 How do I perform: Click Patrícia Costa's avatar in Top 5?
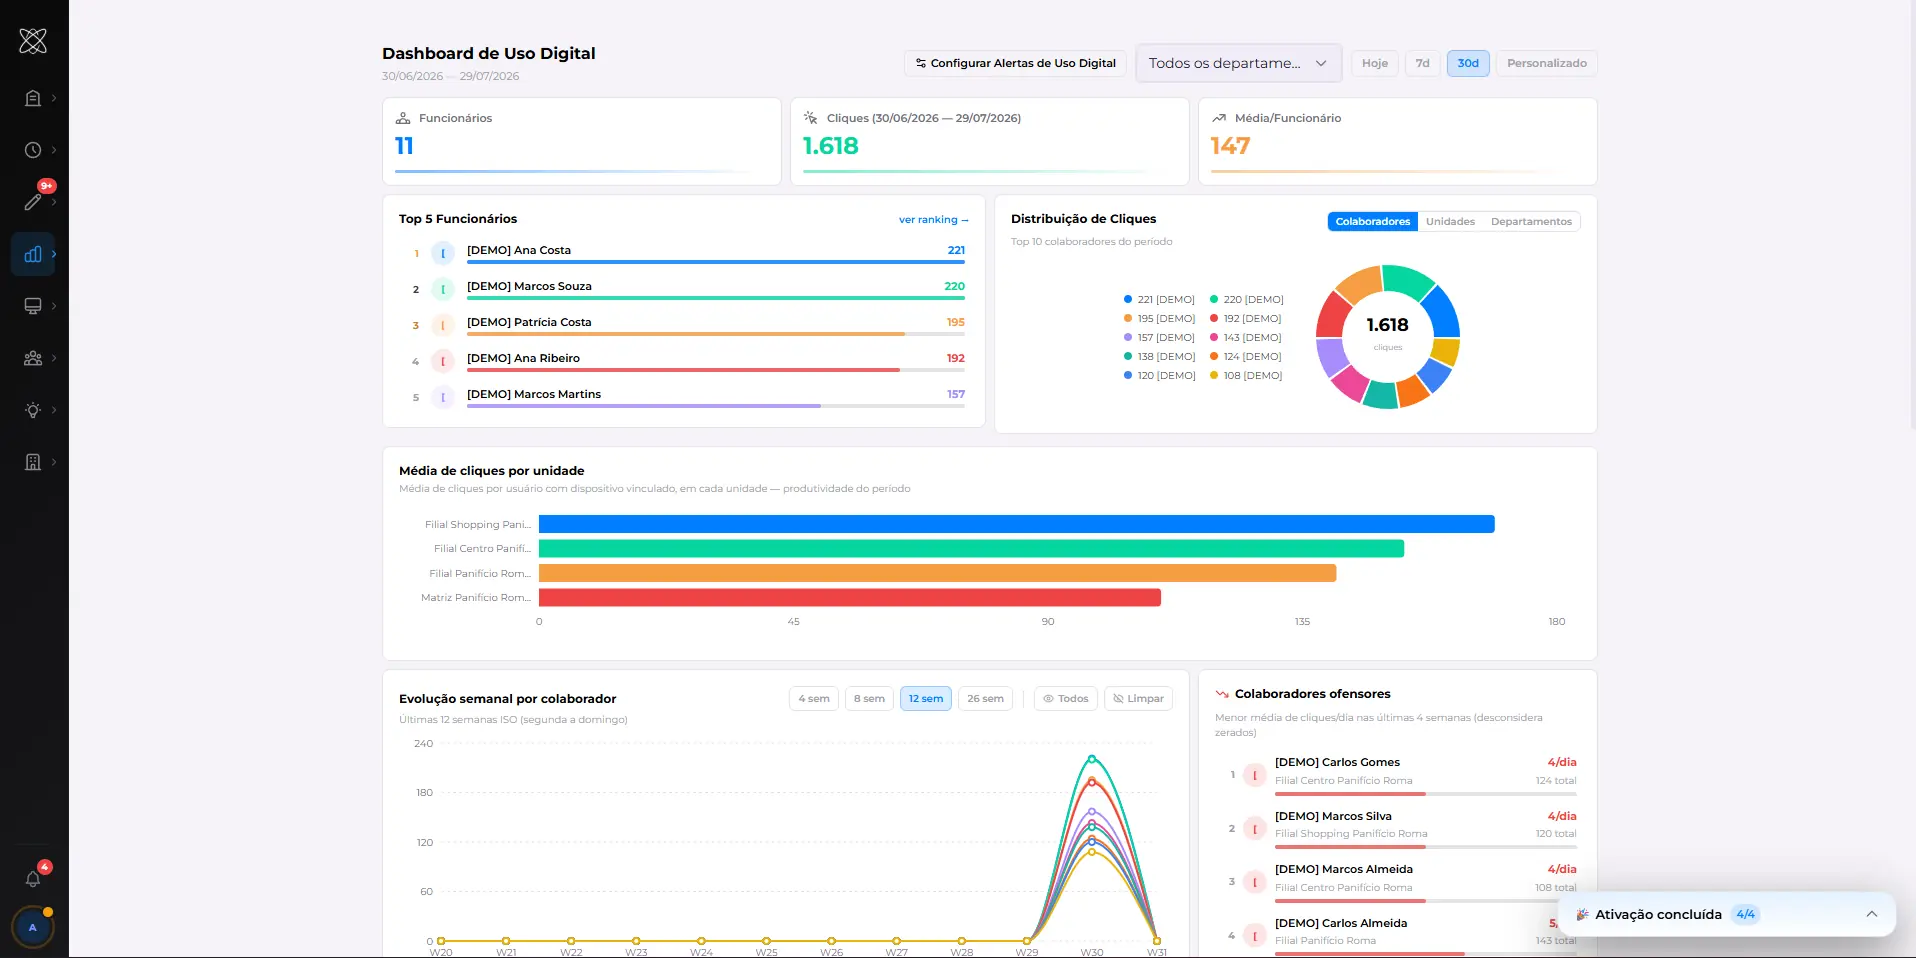click(x=443, y=326)
